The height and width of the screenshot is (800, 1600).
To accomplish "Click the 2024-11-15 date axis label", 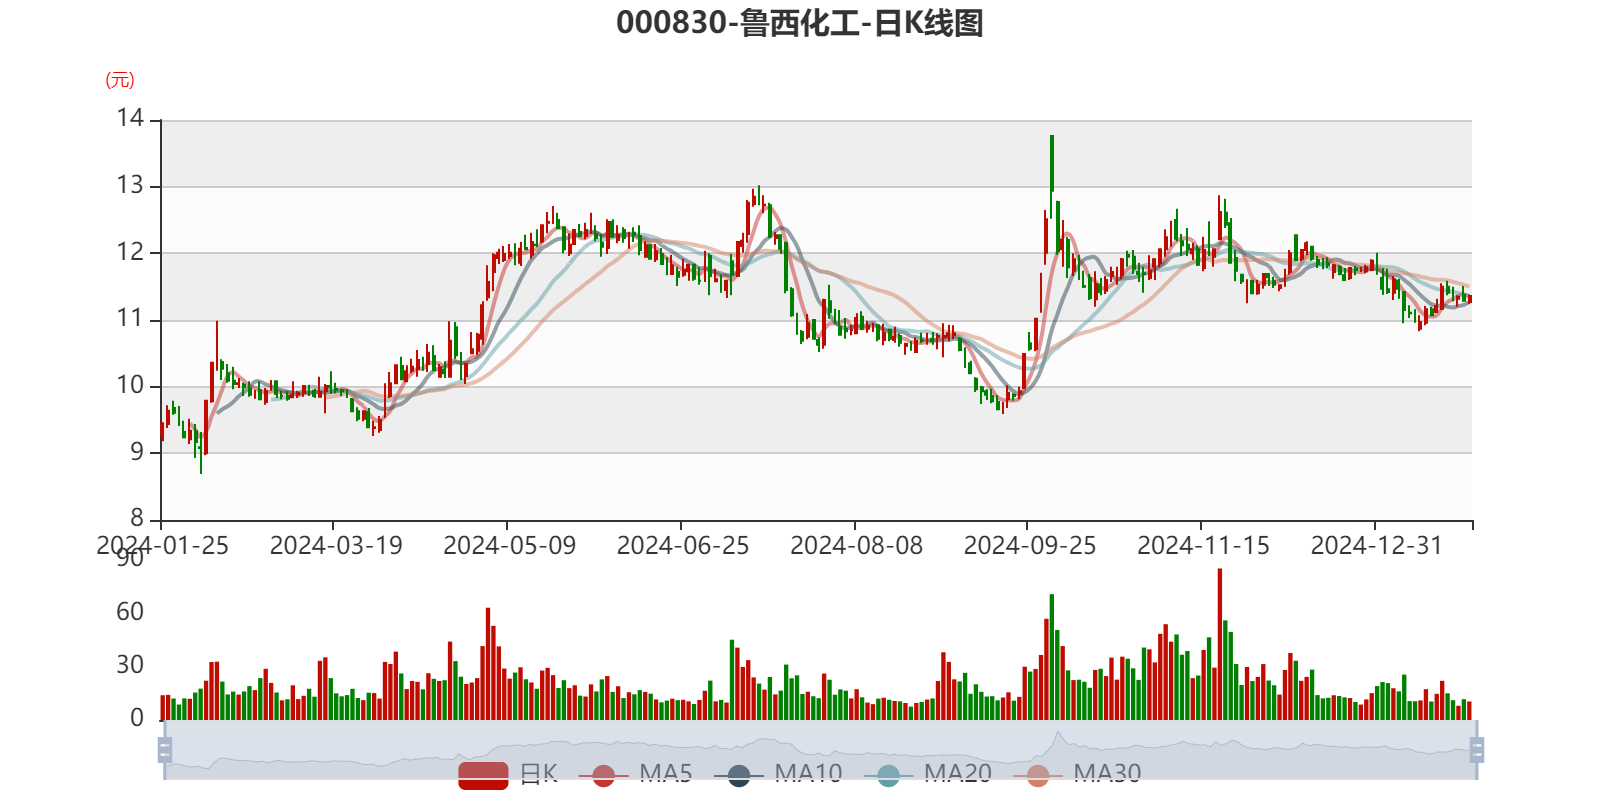I will [1203, 546].
